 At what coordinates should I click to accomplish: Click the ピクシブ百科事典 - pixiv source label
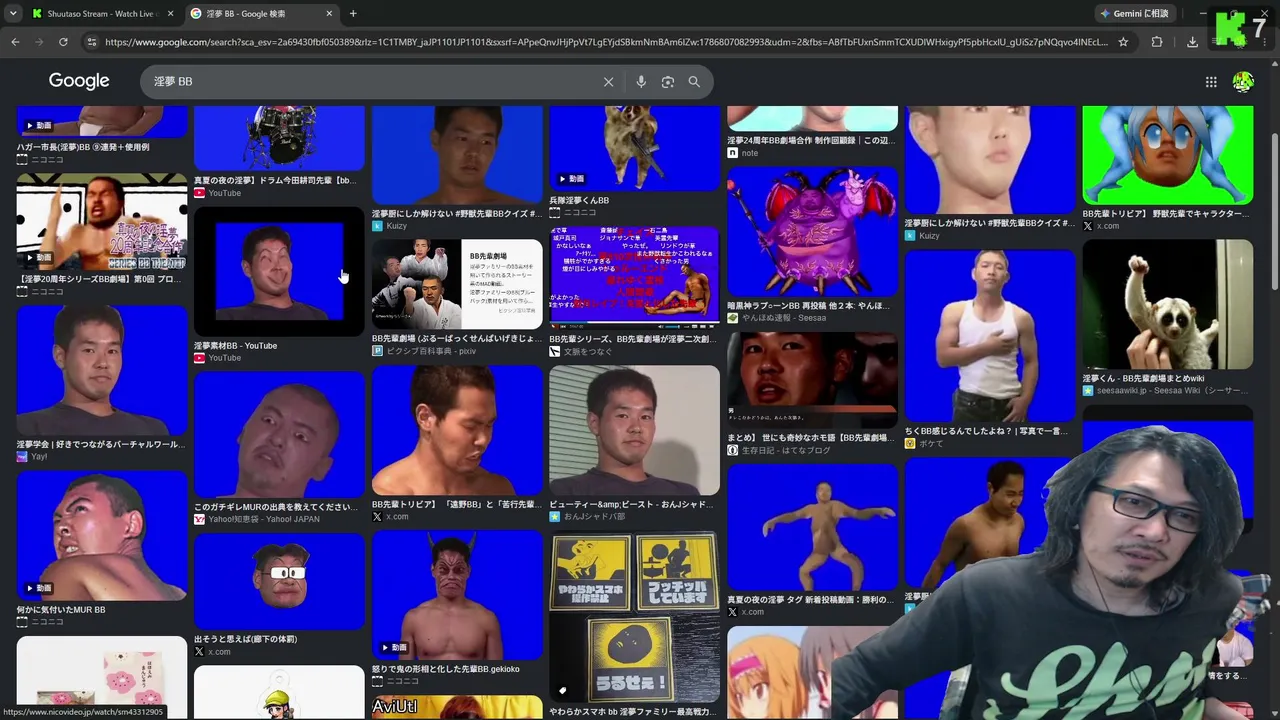431,351
